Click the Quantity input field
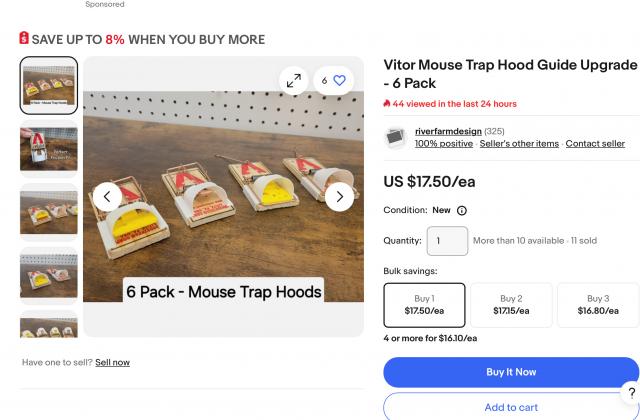Image resolution: width=640 pixels, height=420 pixels. 447,241
